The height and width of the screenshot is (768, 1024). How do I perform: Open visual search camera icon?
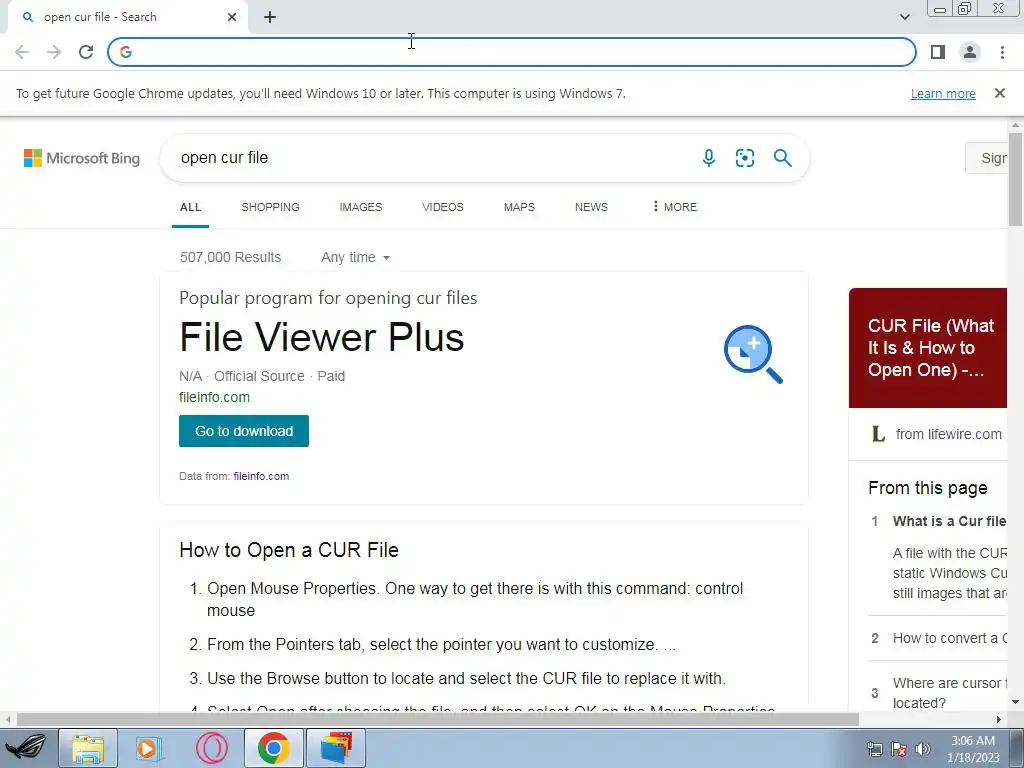tap(744, 158)
